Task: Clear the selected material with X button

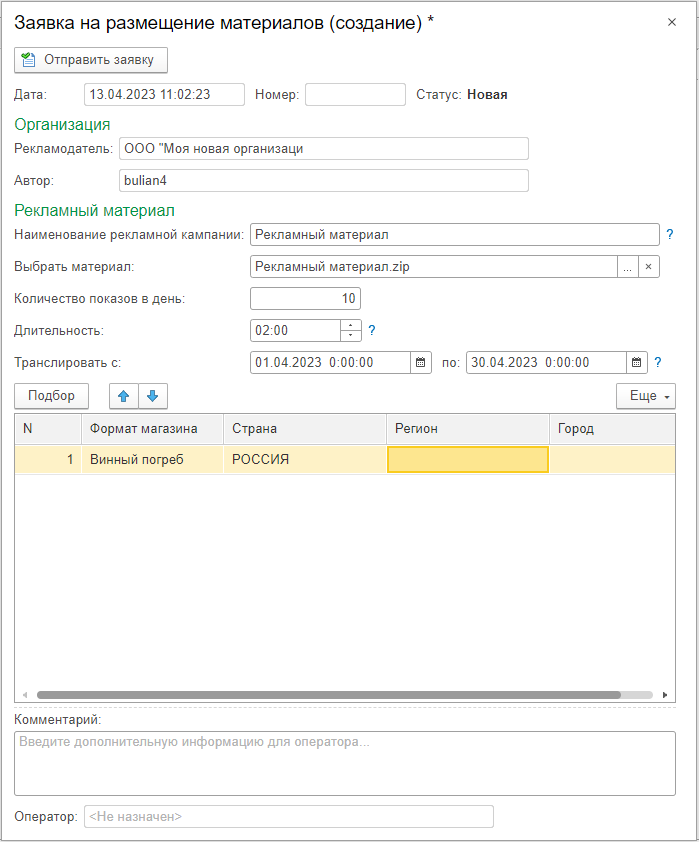Action: pyautogui.click(x=649, y=267)
